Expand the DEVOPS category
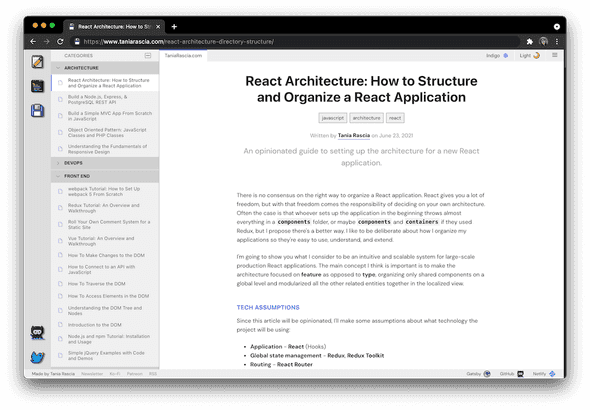 (x=105, y=163)
